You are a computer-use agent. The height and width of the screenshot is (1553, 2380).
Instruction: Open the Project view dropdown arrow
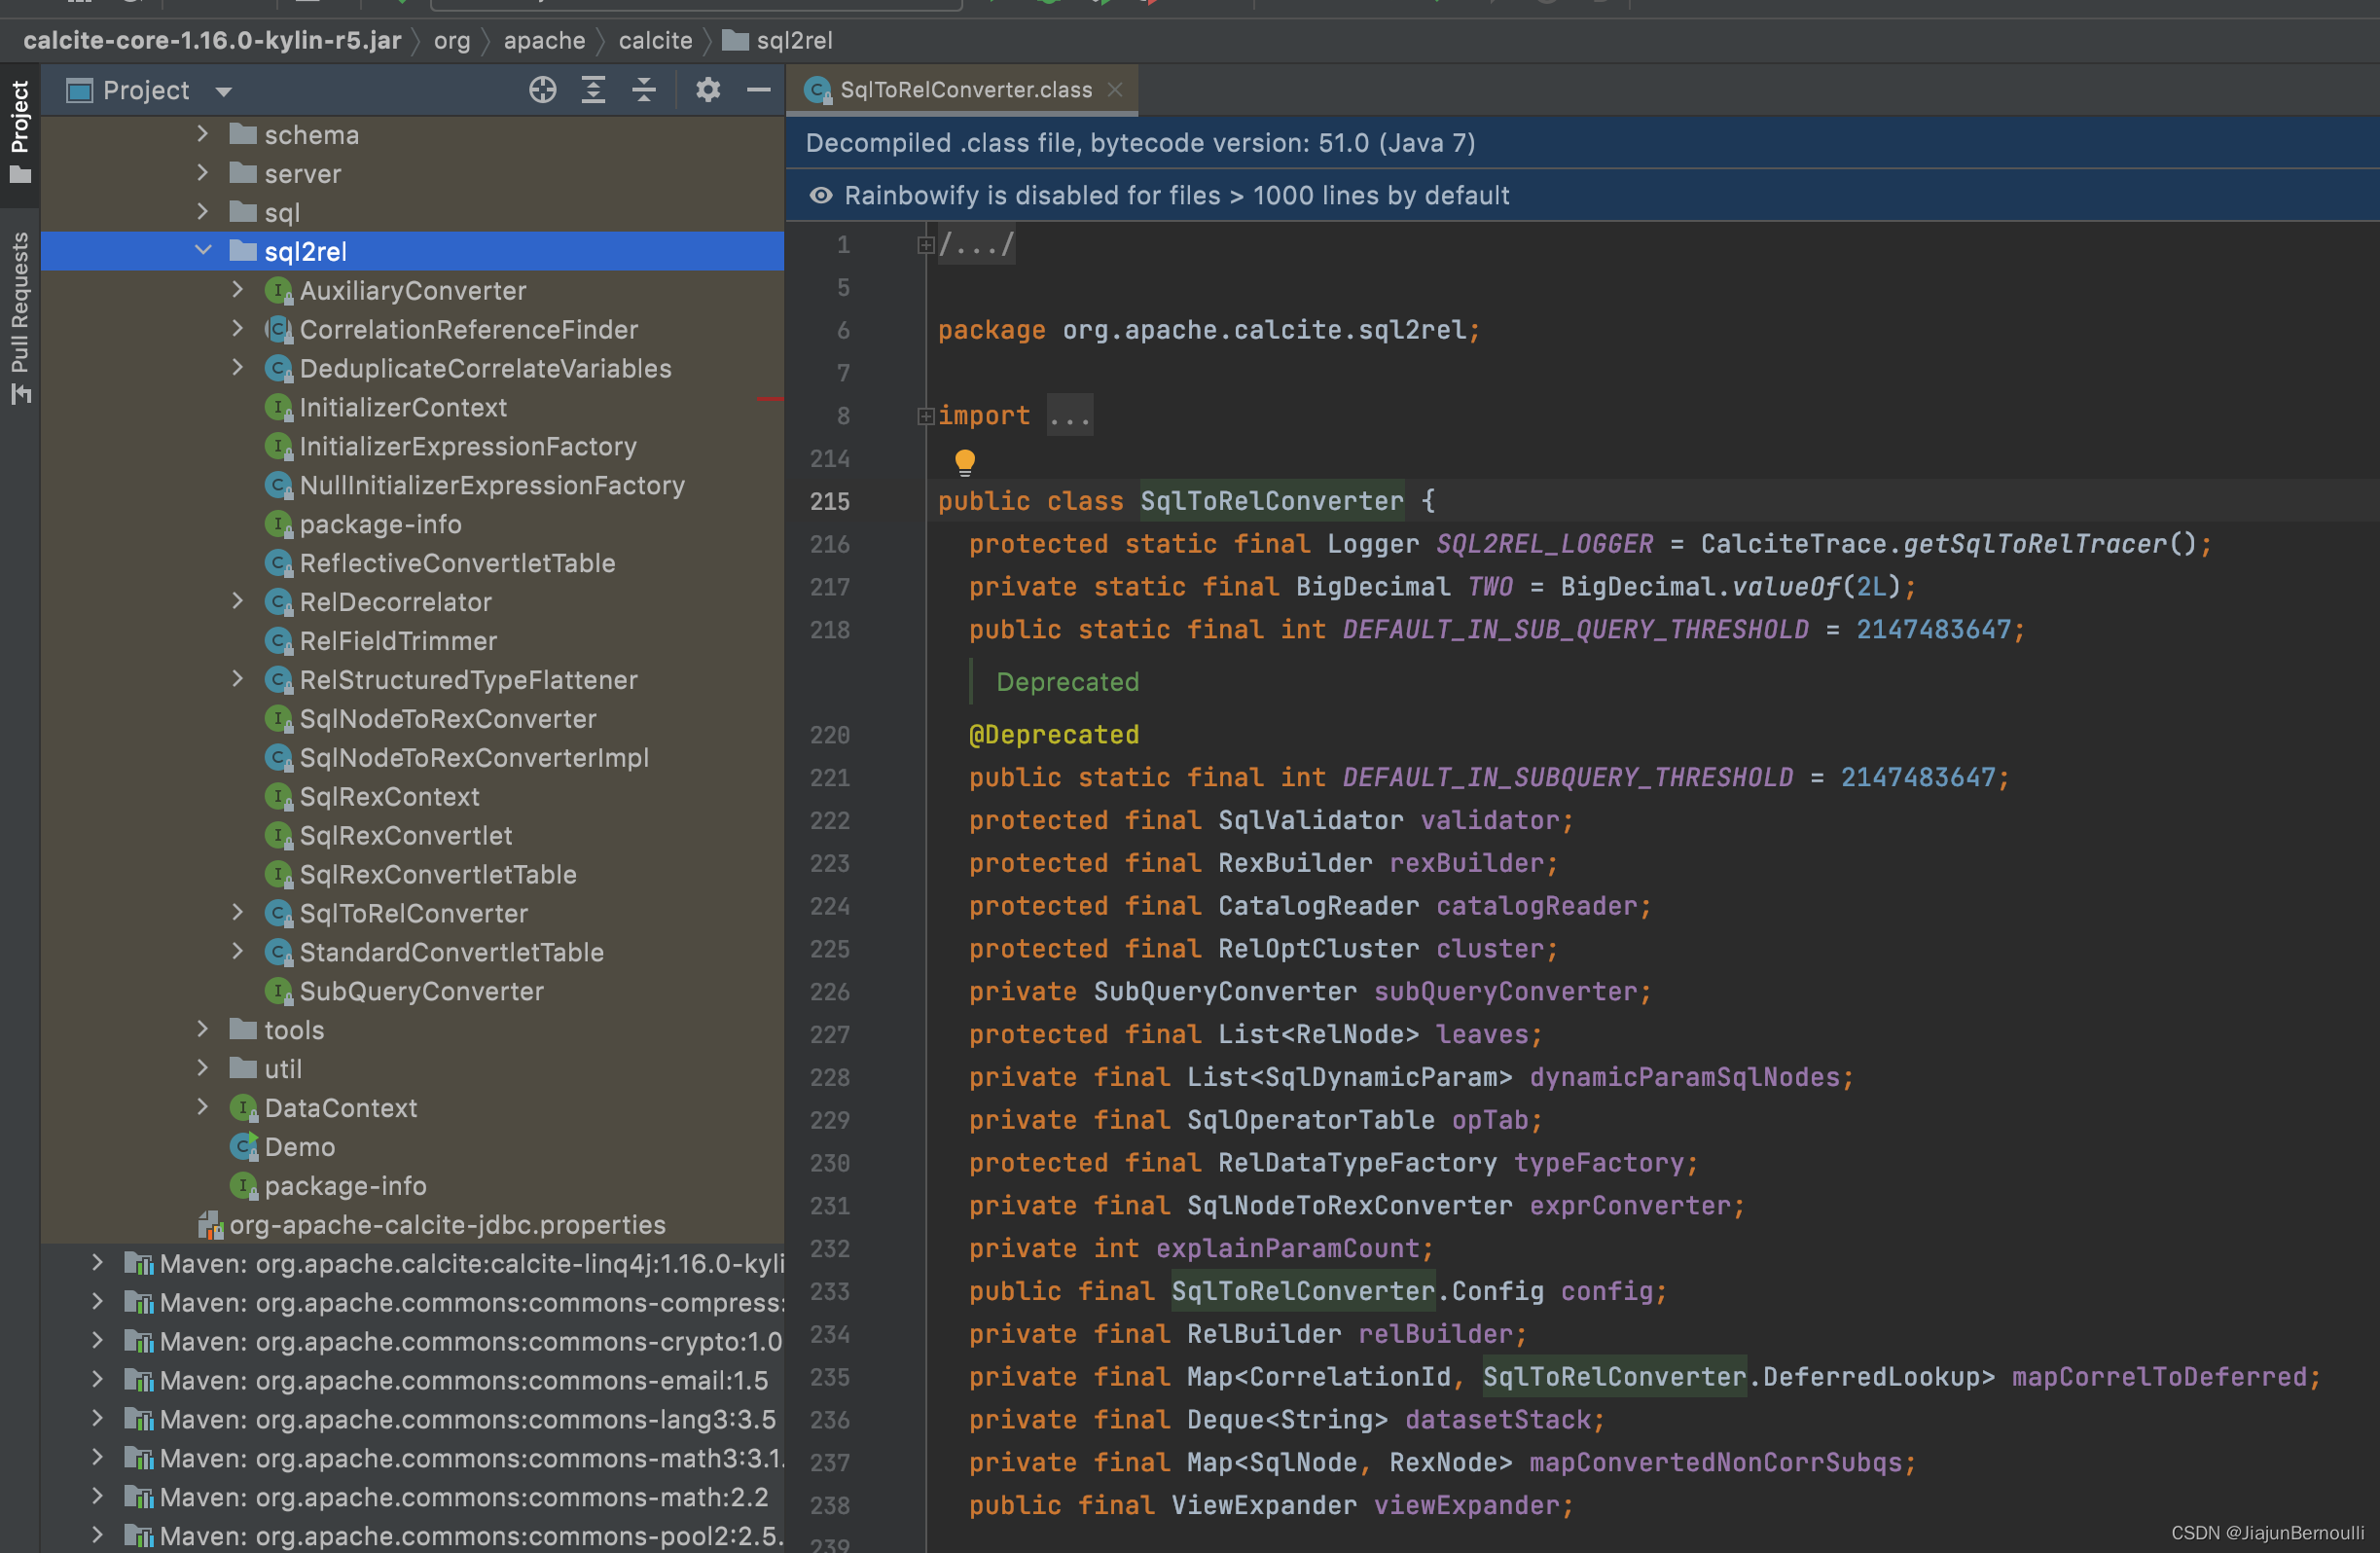tap(224, 92)
